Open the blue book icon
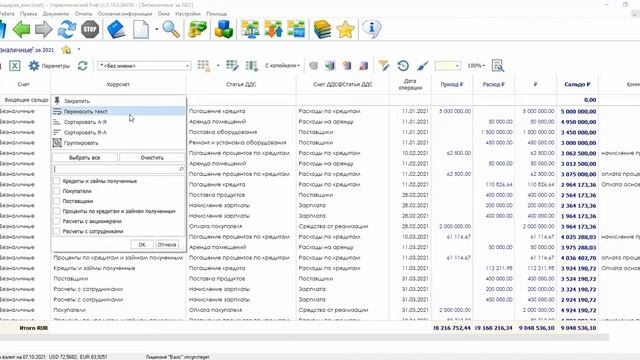 [x=116, y=29]
